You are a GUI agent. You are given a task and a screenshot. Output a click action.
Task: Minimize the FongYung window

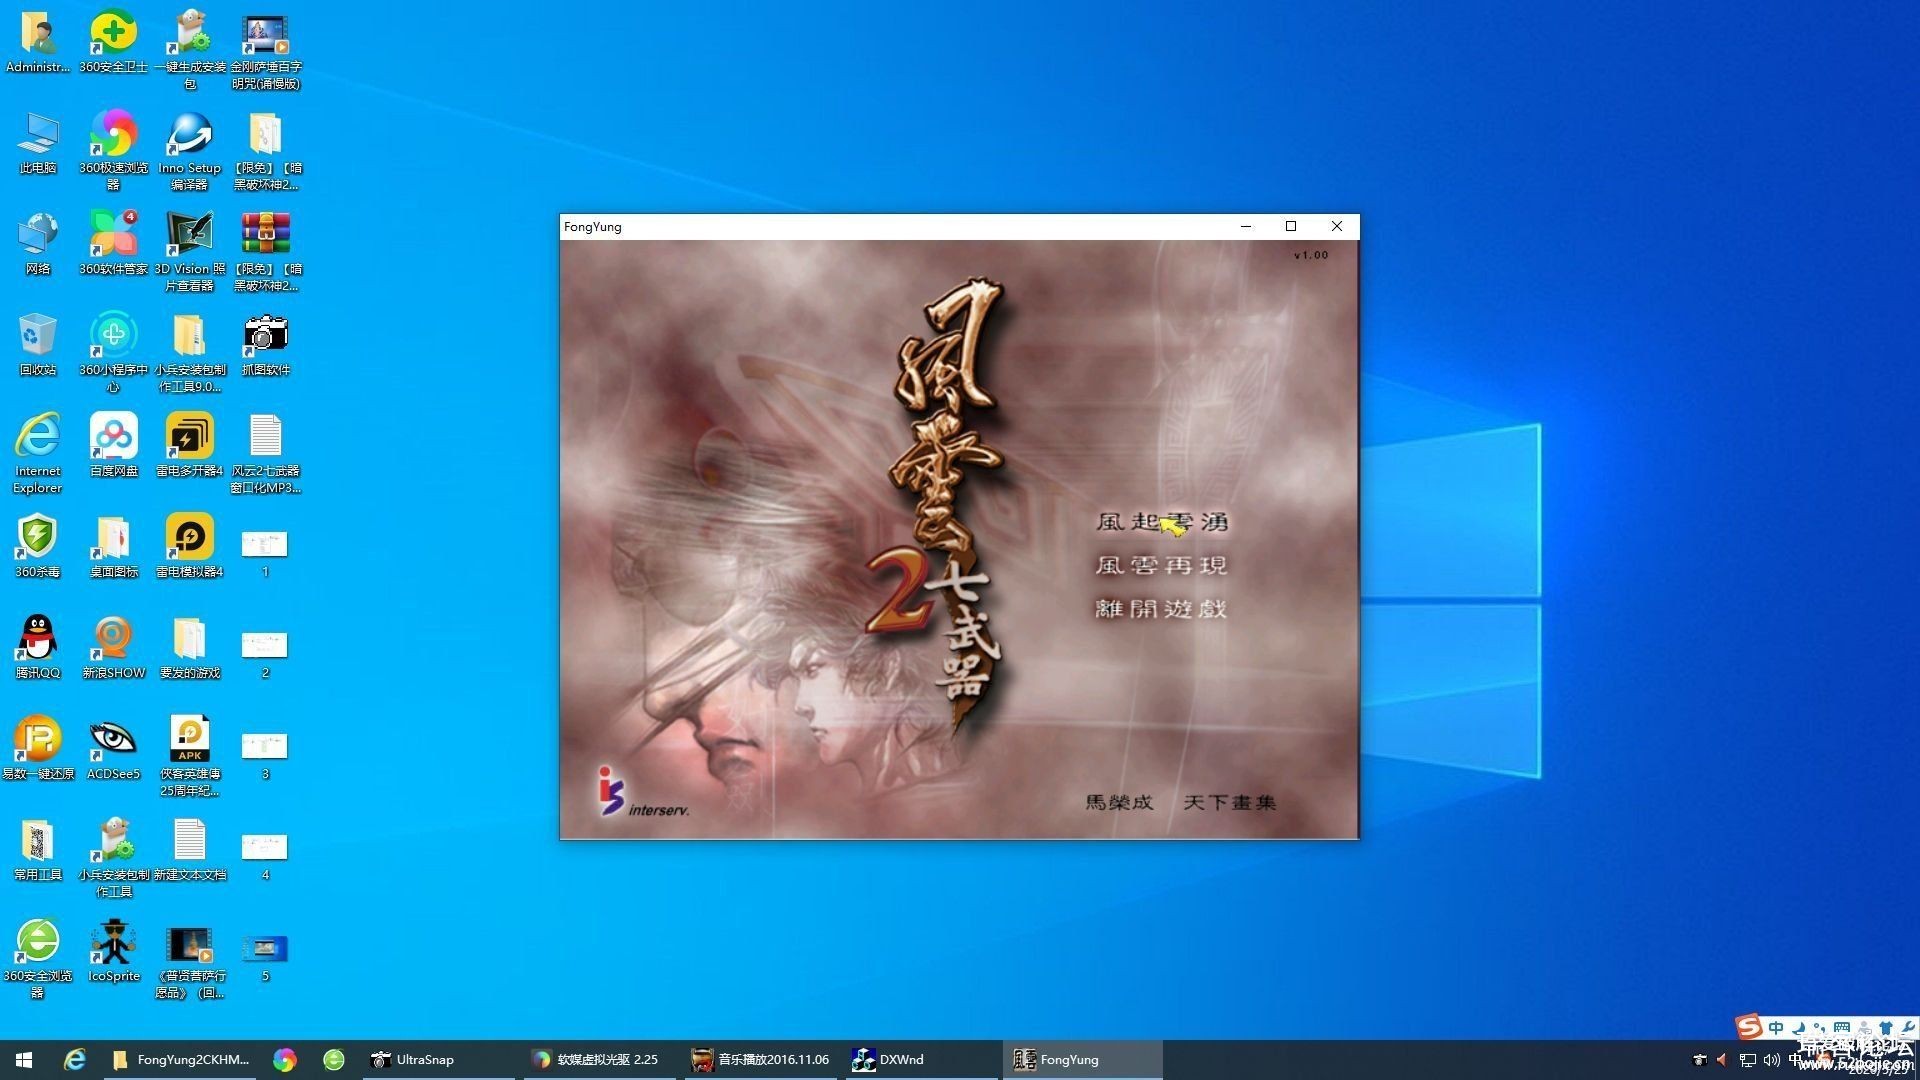click(1246, 226)
